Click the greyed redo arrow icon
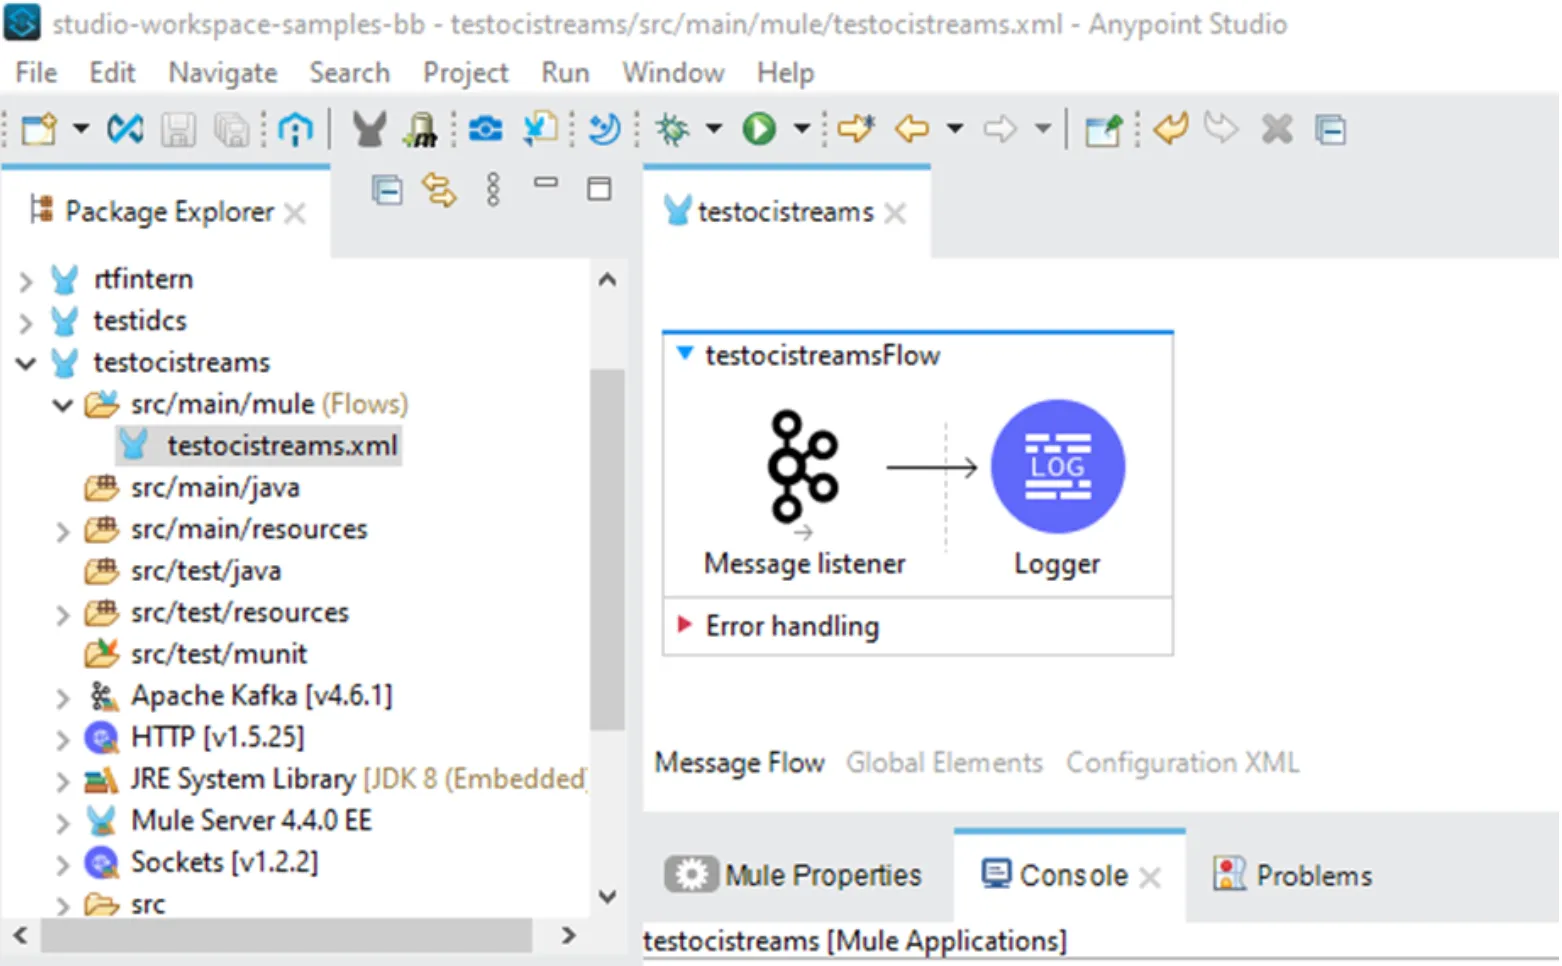 click(x=1221, y=129)
